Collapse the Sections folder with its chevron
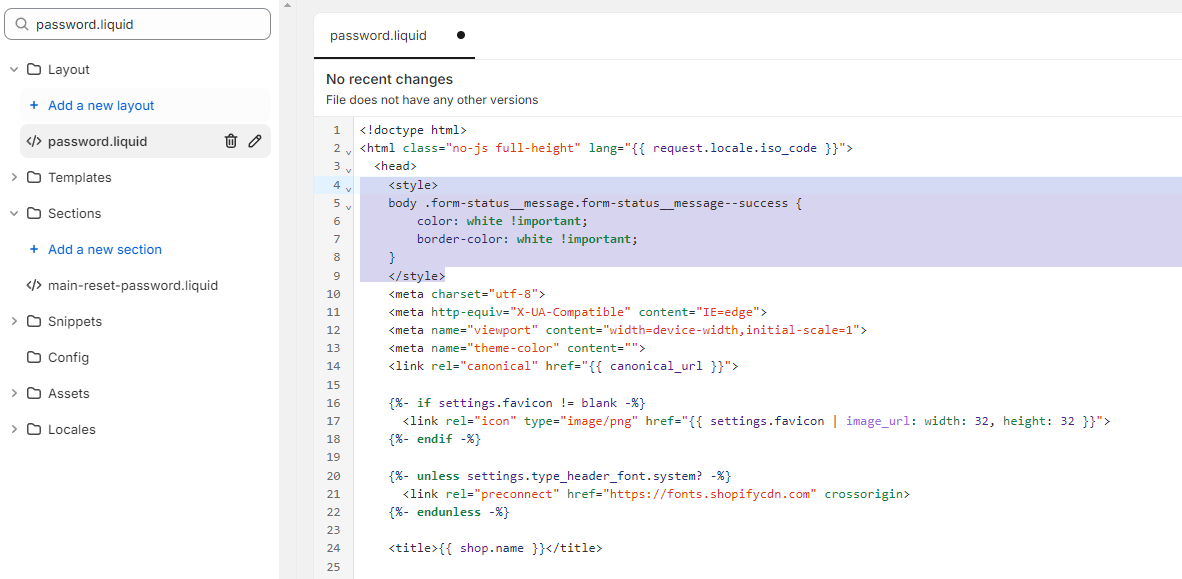1182x579 pixels. (x=14, y=213)
